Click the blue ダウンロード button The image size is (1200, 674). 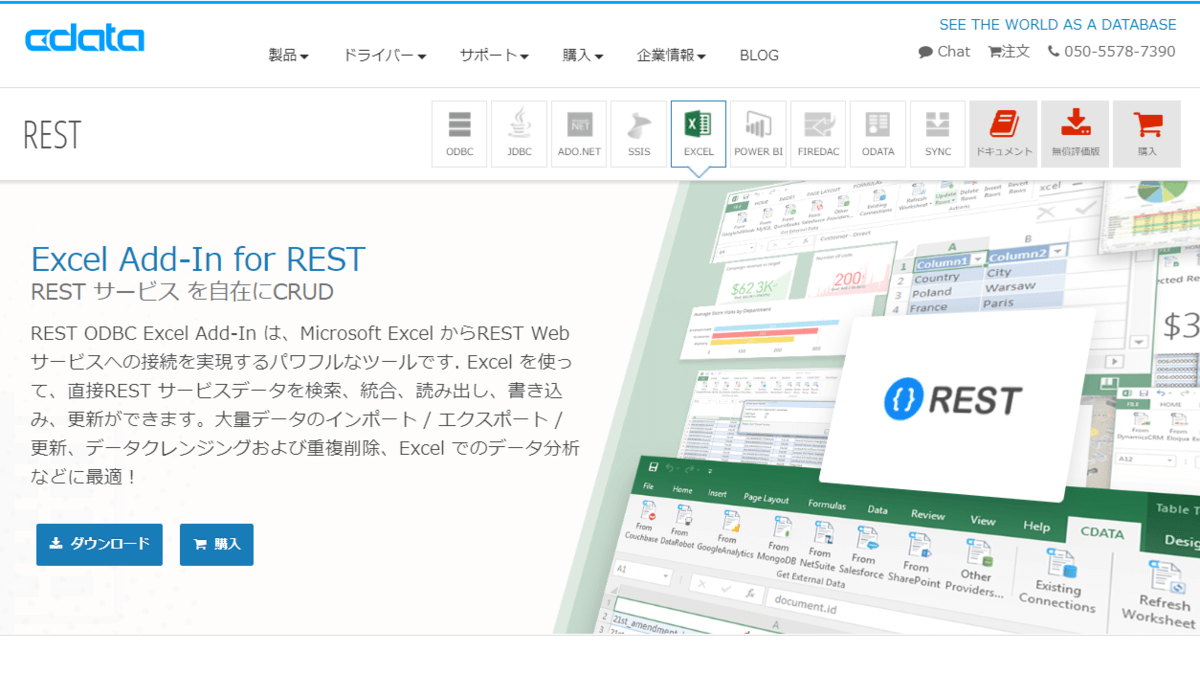[99, 544]
